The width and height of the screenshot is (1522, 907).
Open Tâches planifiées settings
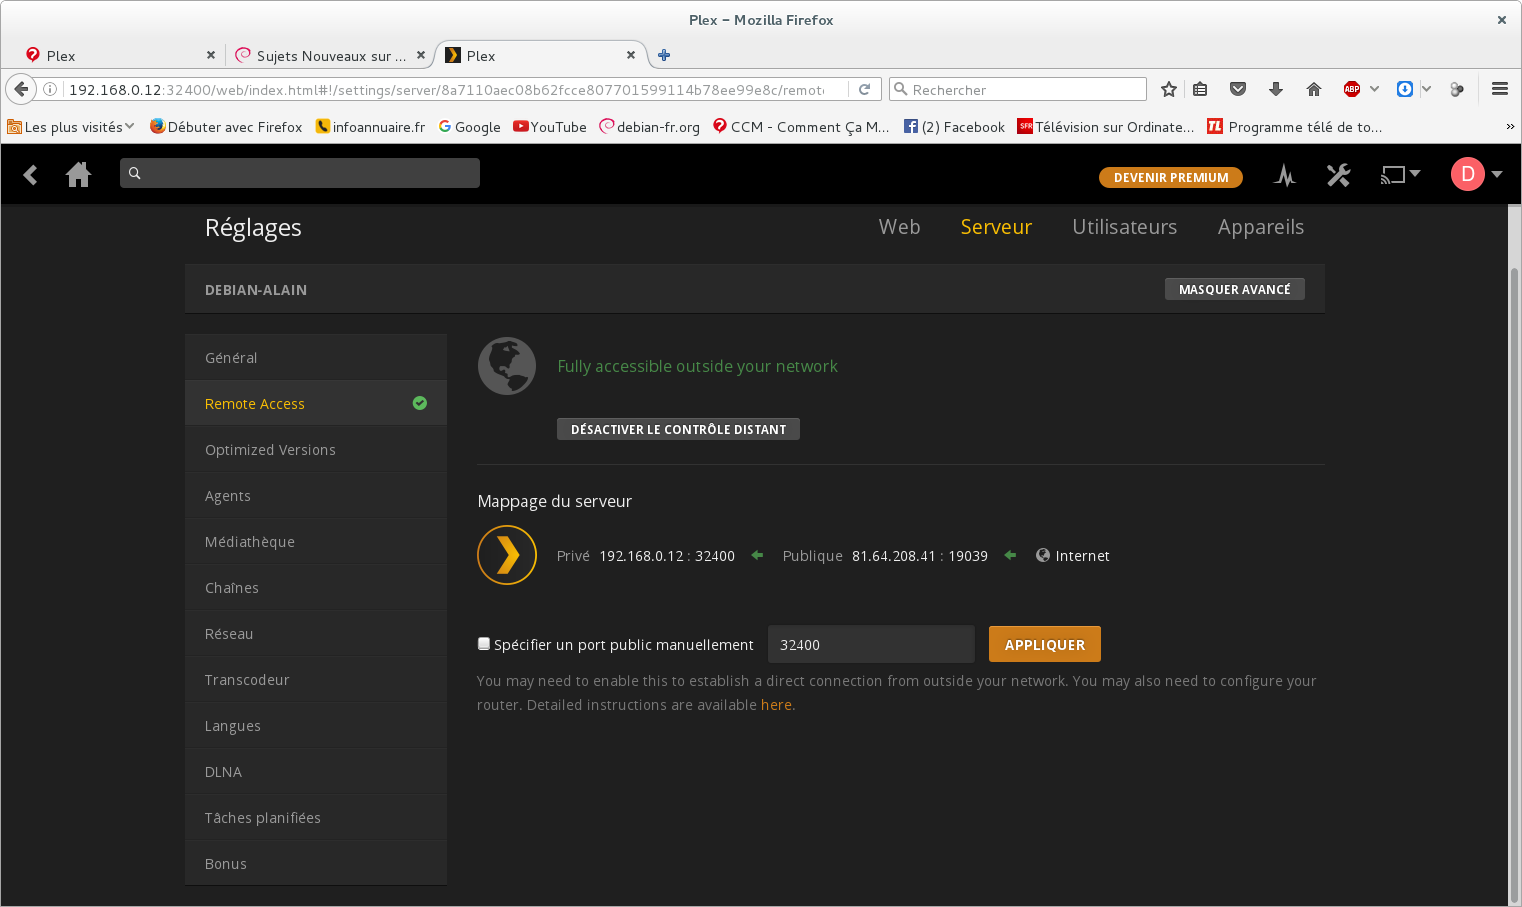click(x=316, y=817)
